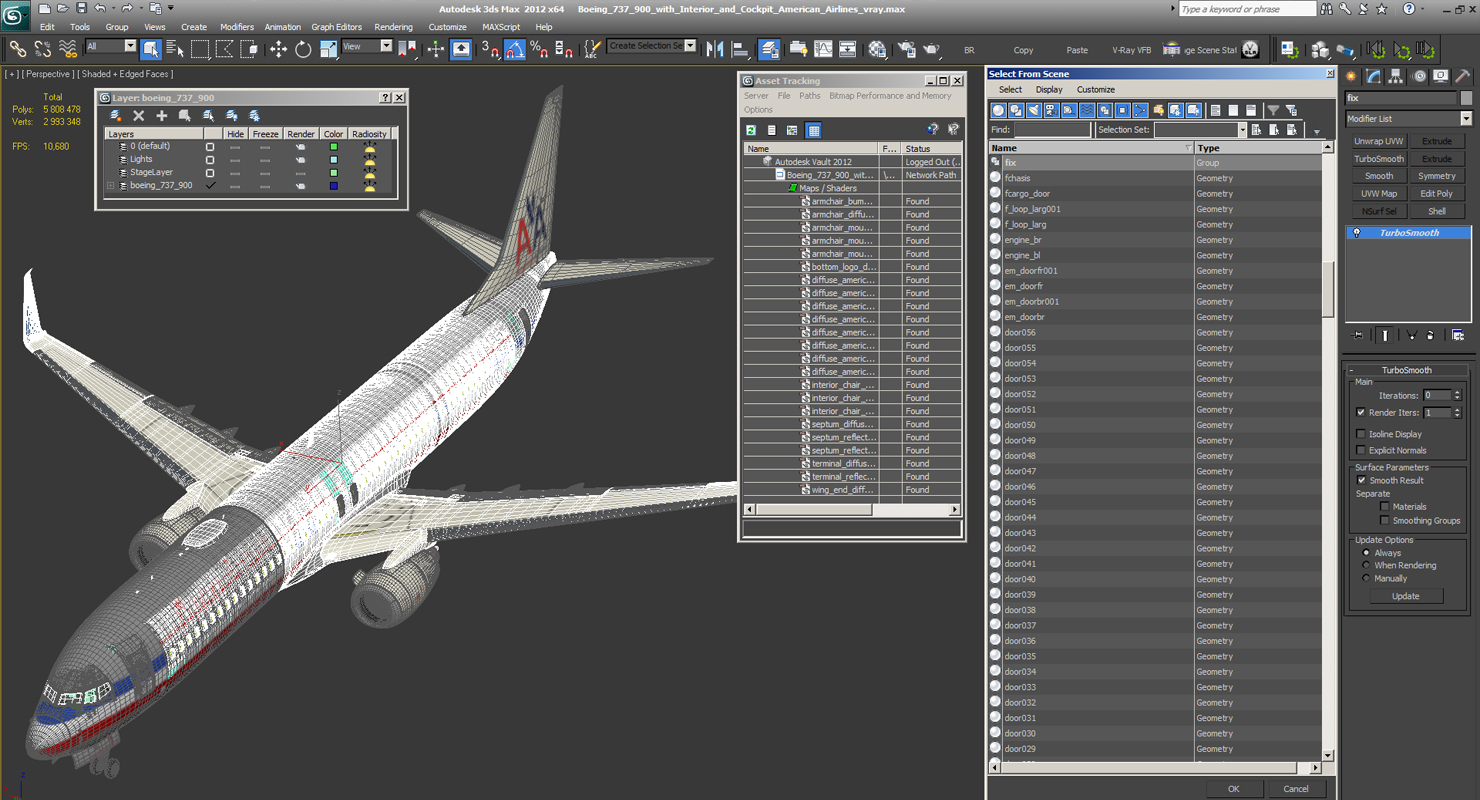1480x800 pixels.
Task: Open Display menu in Select From Scene
Action: click(x=1049, y=90)
